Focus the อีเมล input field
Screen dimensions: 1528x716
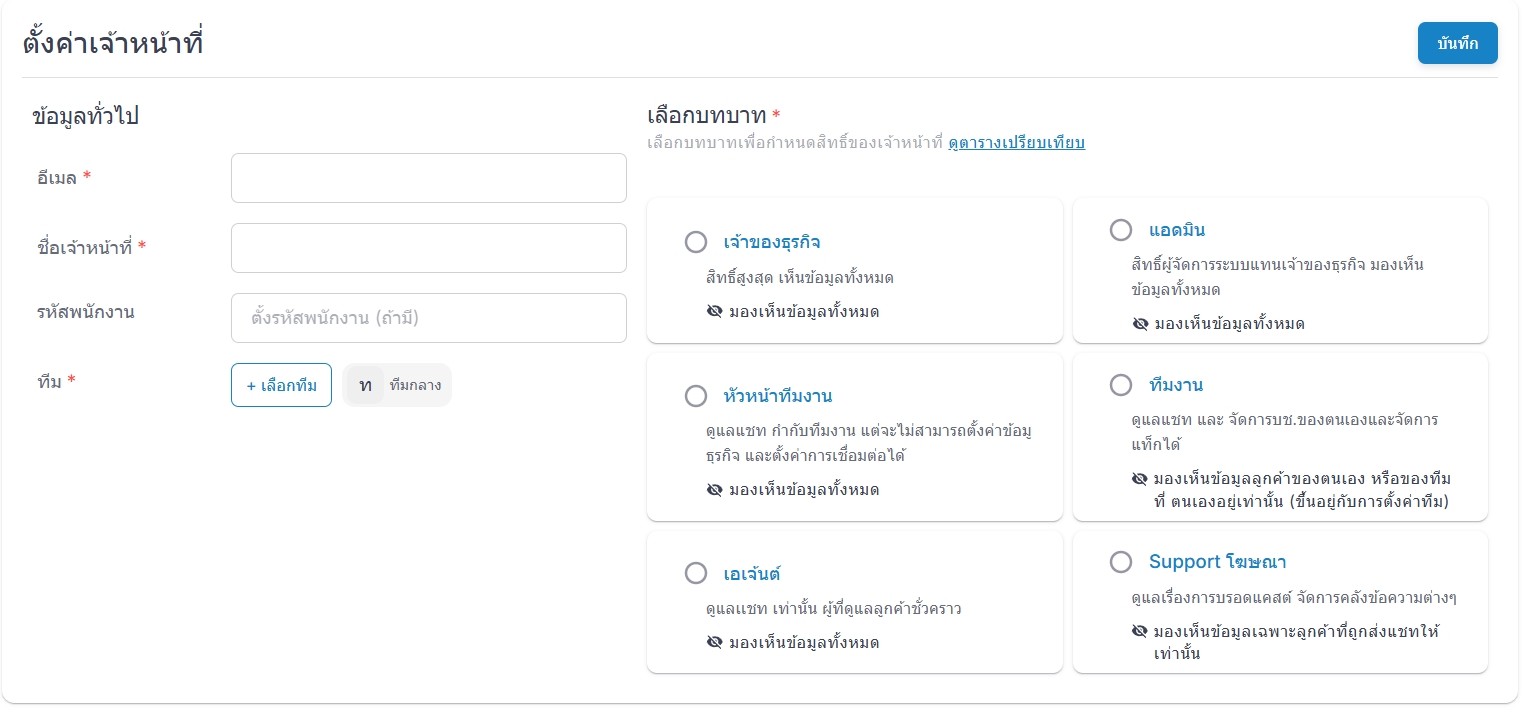coord(429,178)
